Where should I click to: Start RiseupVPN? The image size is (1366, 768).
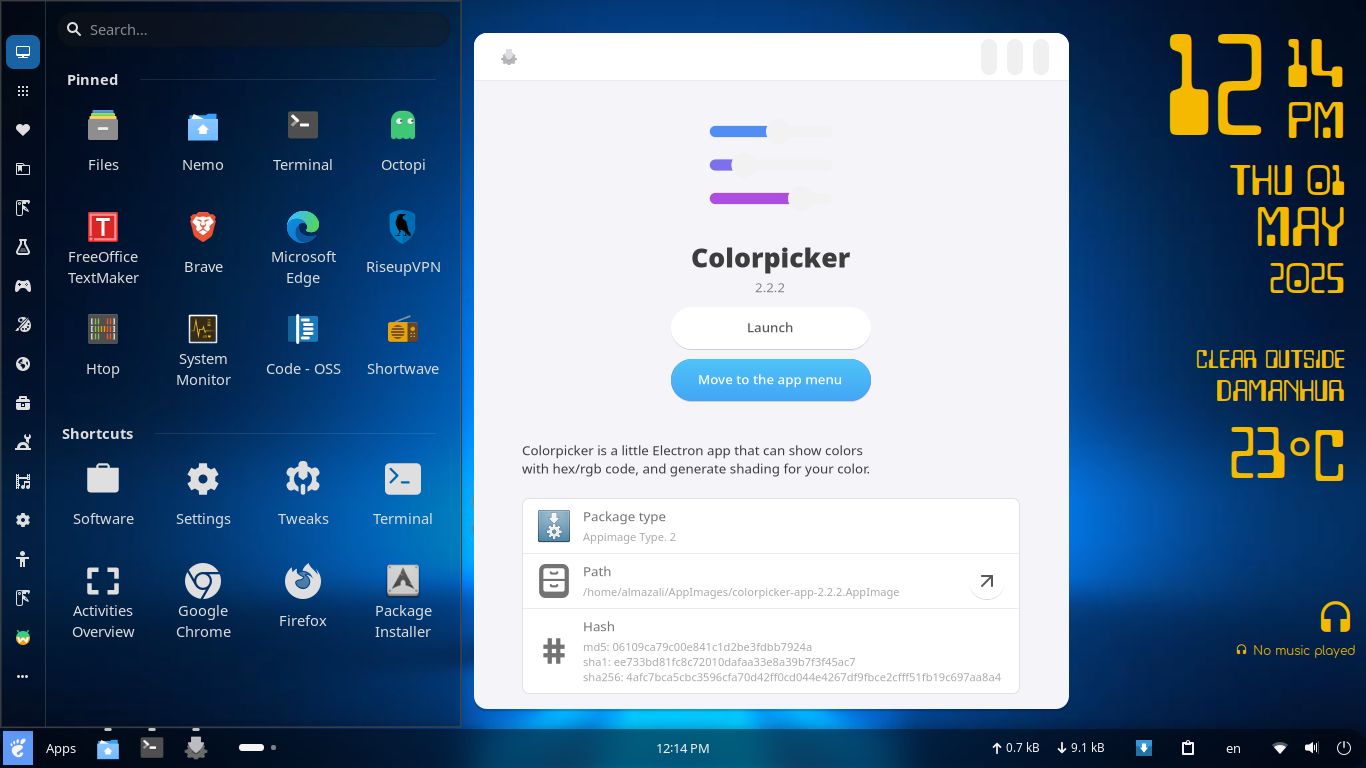403,243
